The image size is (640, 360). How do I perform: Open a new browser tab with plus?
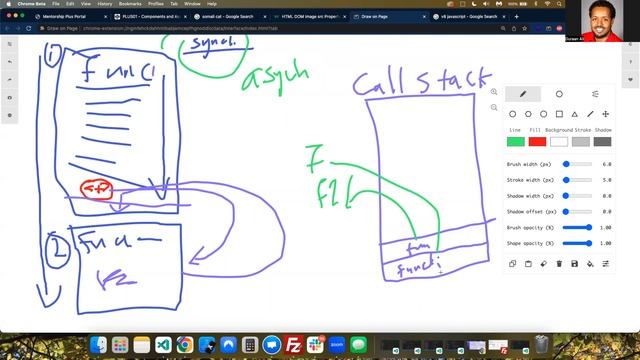(517, 17)
